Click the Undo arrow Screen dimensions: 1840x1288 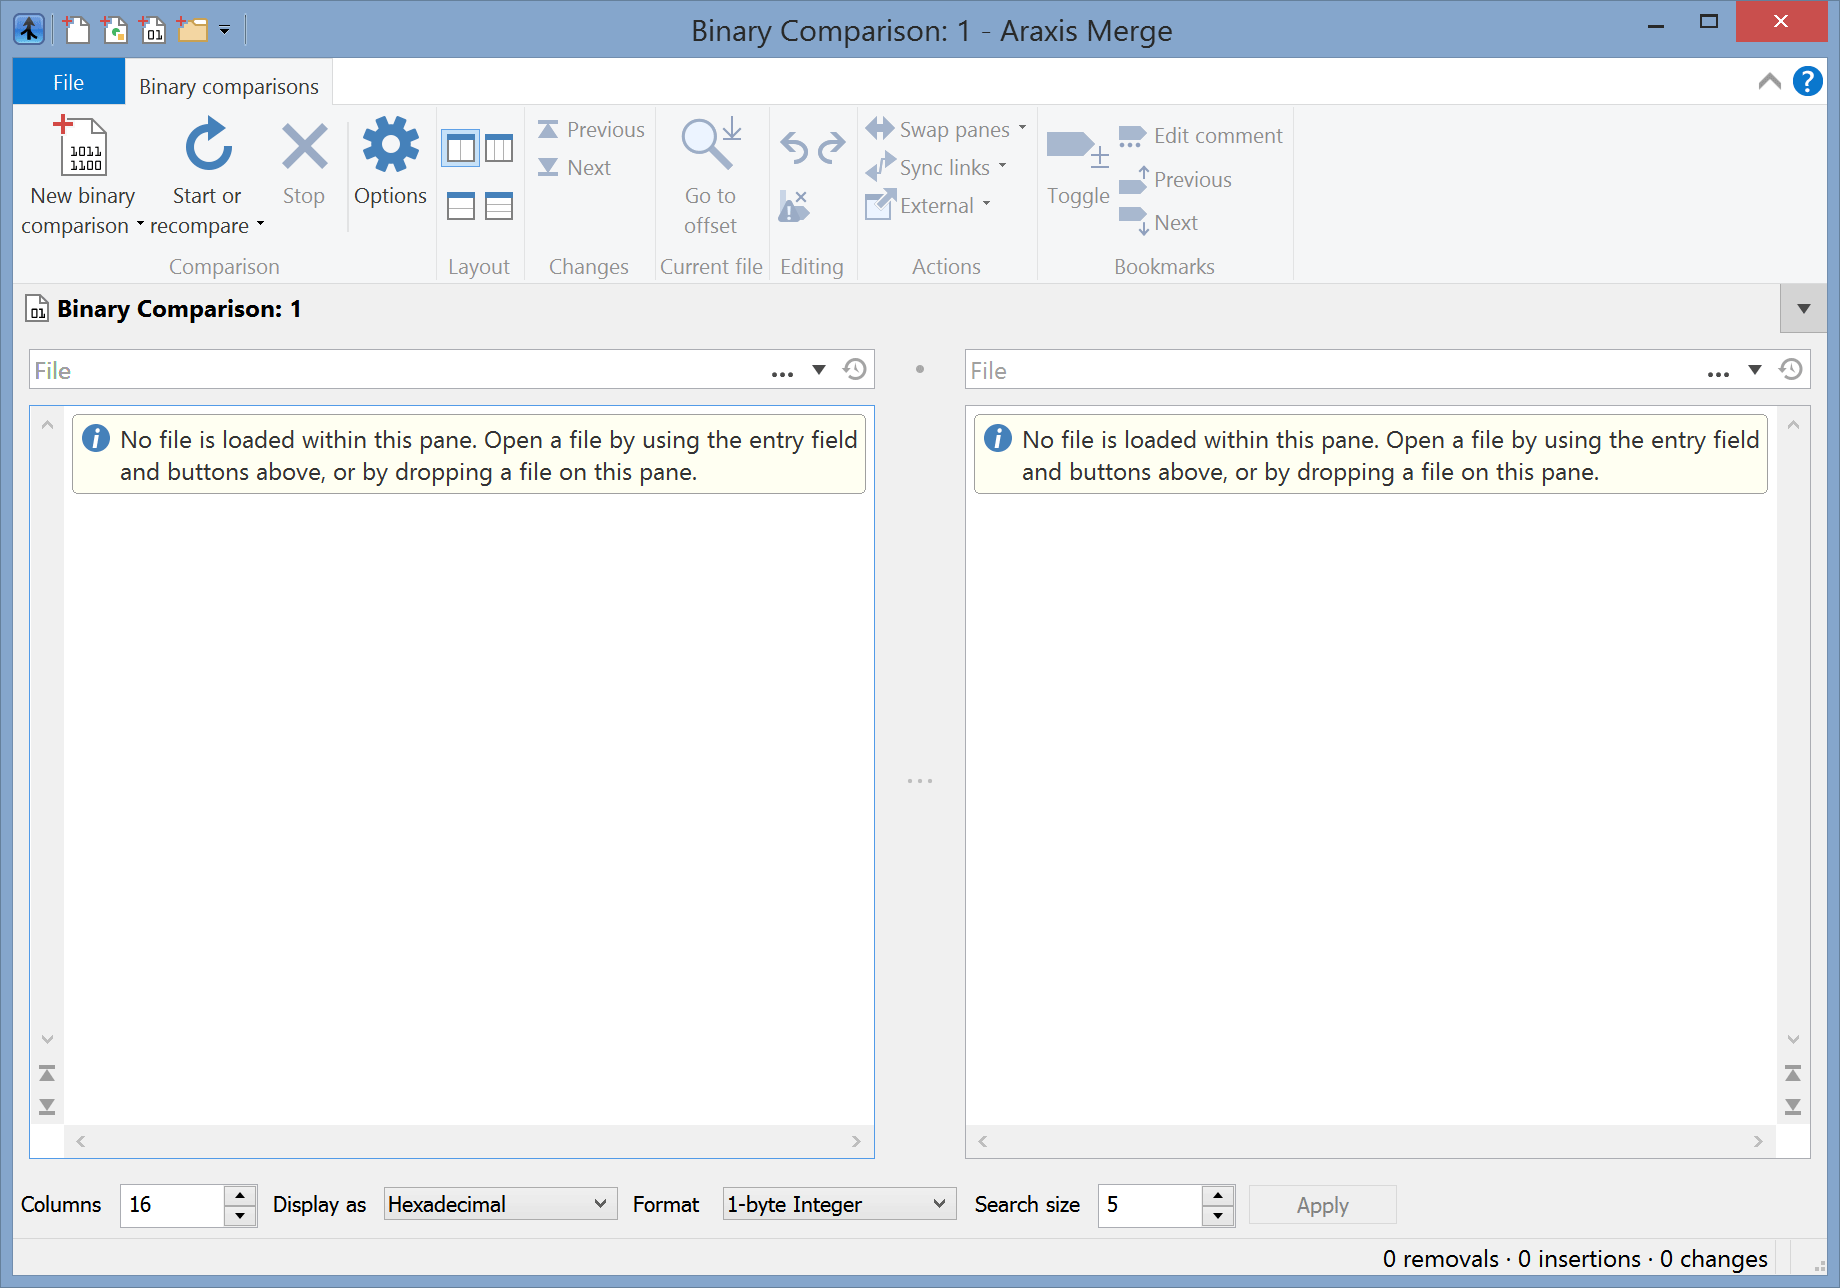794,148
